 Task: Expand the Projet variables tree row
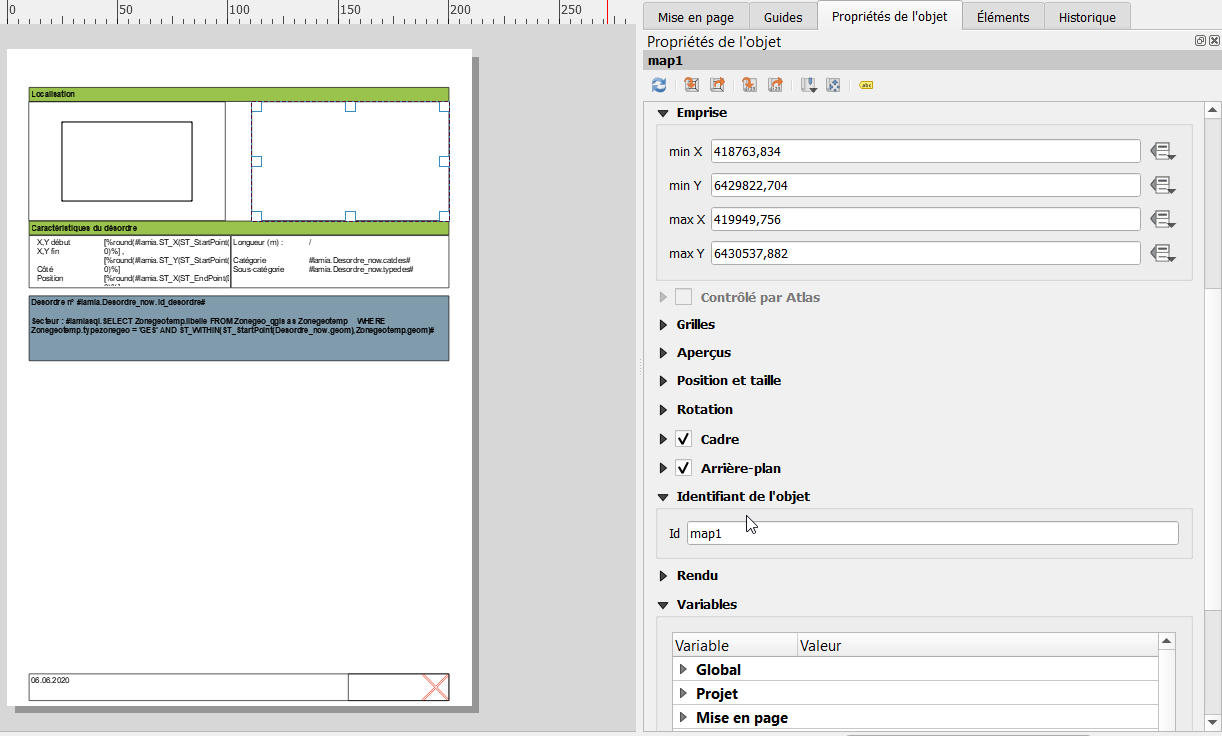pyautogui.click(x=684, y=694)
